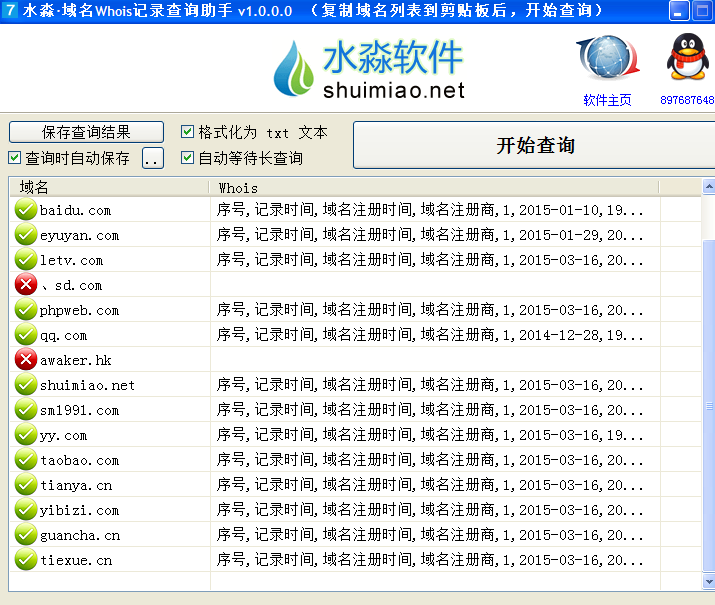Click green check icon beside taobao.com
The image size is (715, 605).
pyautogui.click(x=26, y=460)
